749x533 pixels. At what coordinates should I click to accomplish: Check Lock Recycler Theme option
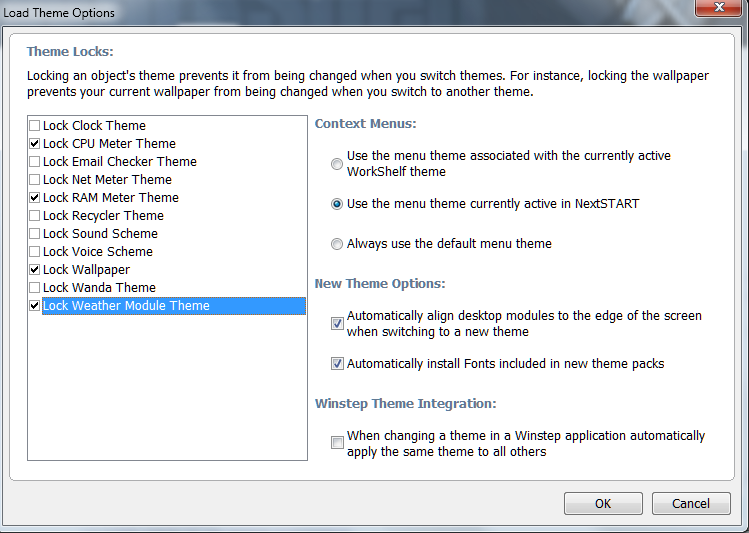click(35, 216)
